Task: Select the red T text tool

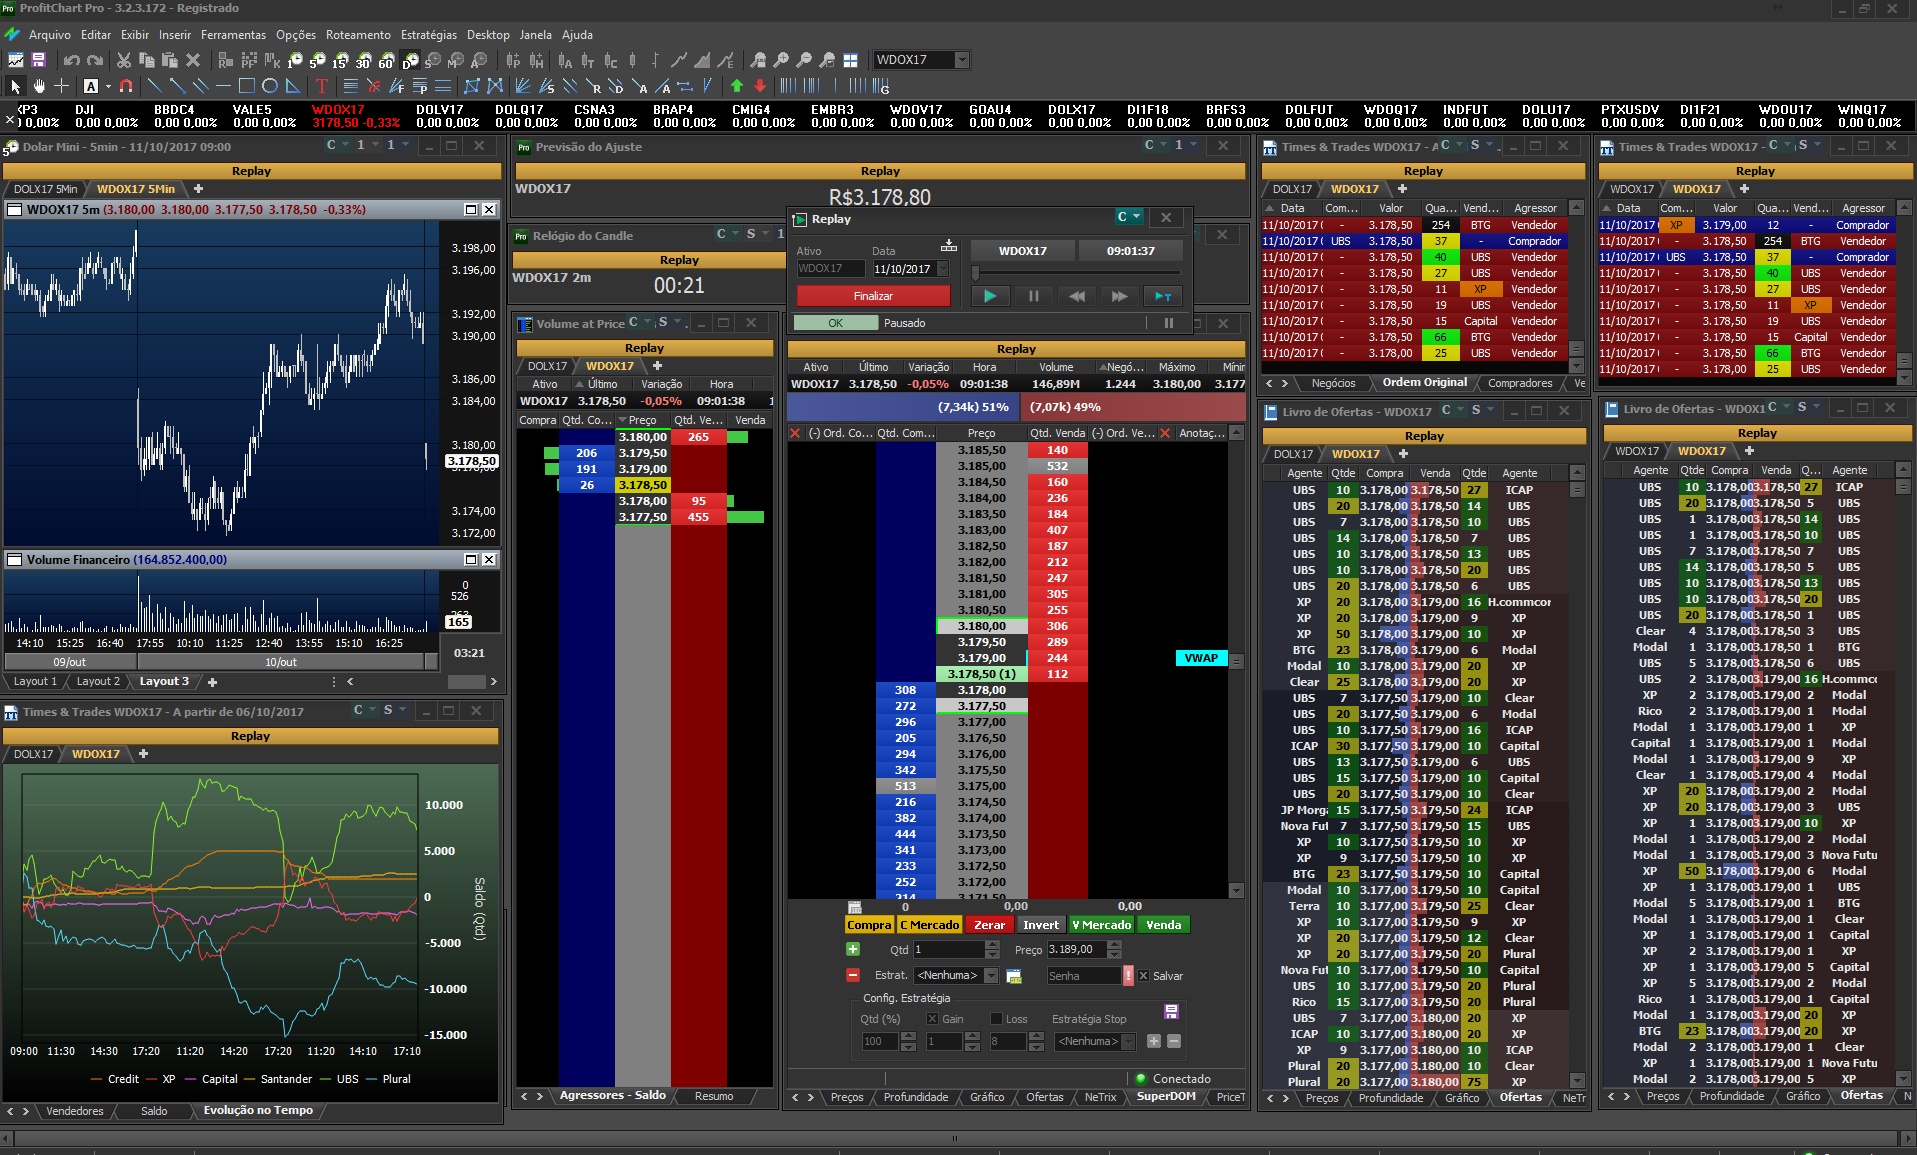Action: (321, 86)
